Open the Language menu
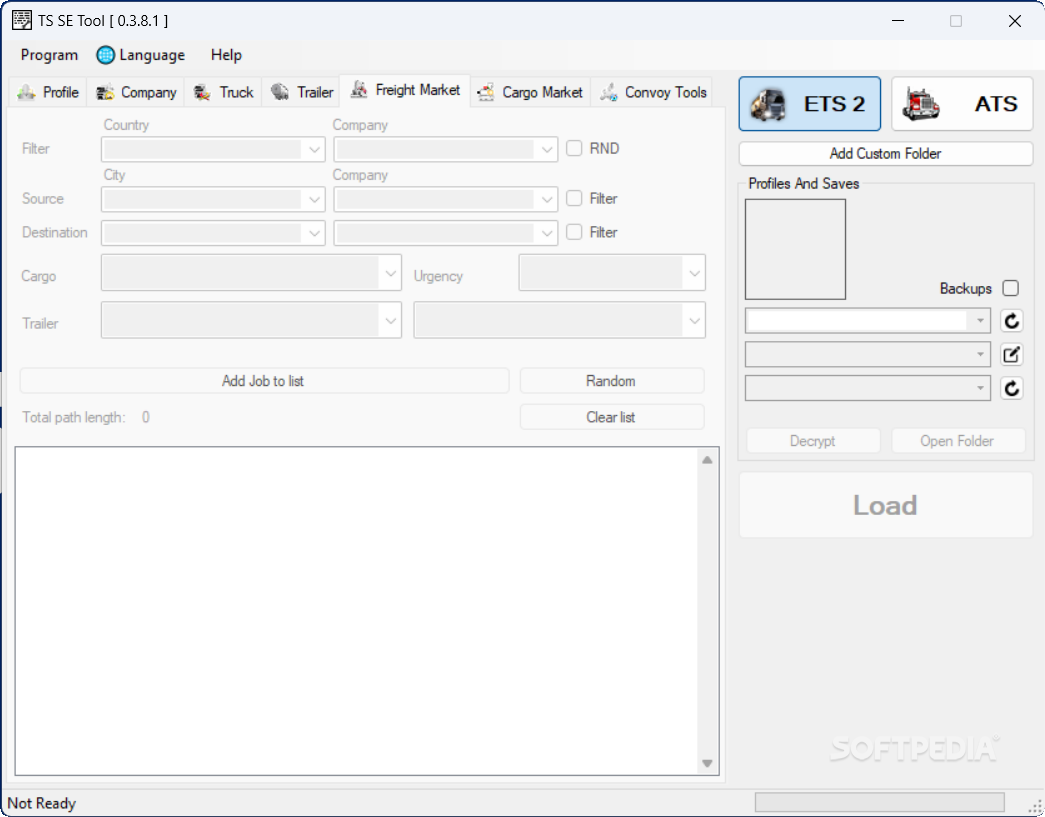1045x817 pixels. 141,55
